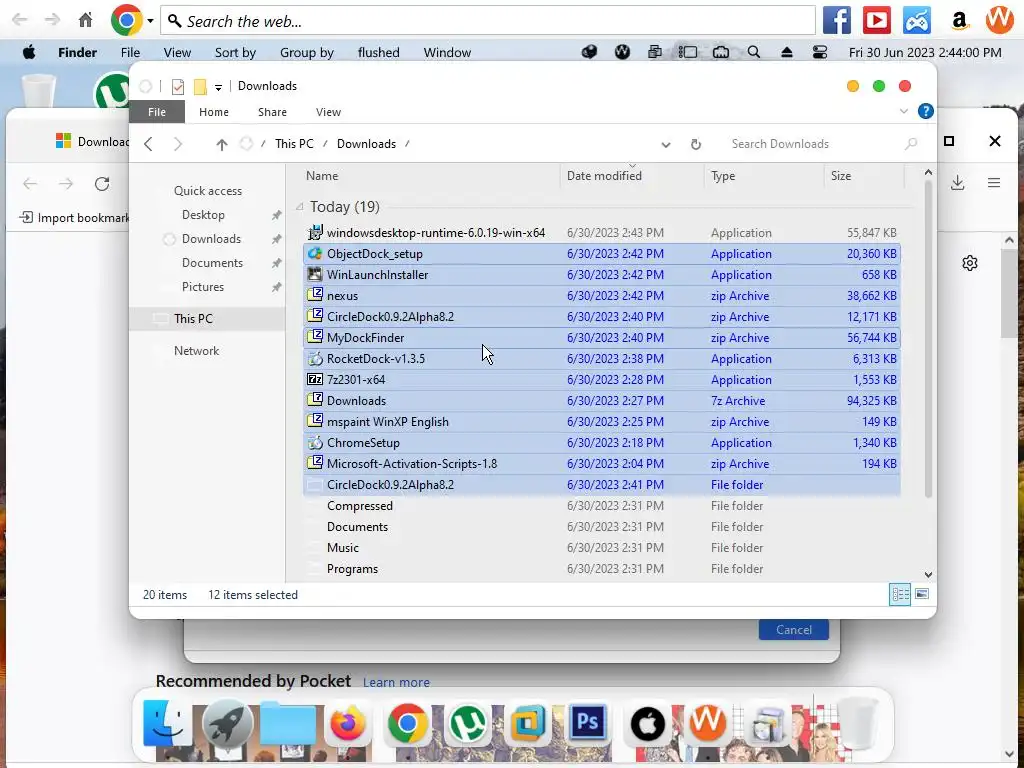The image size is (1024, 768).
Task: Open the Group by menu
Action: click(307, 52)
